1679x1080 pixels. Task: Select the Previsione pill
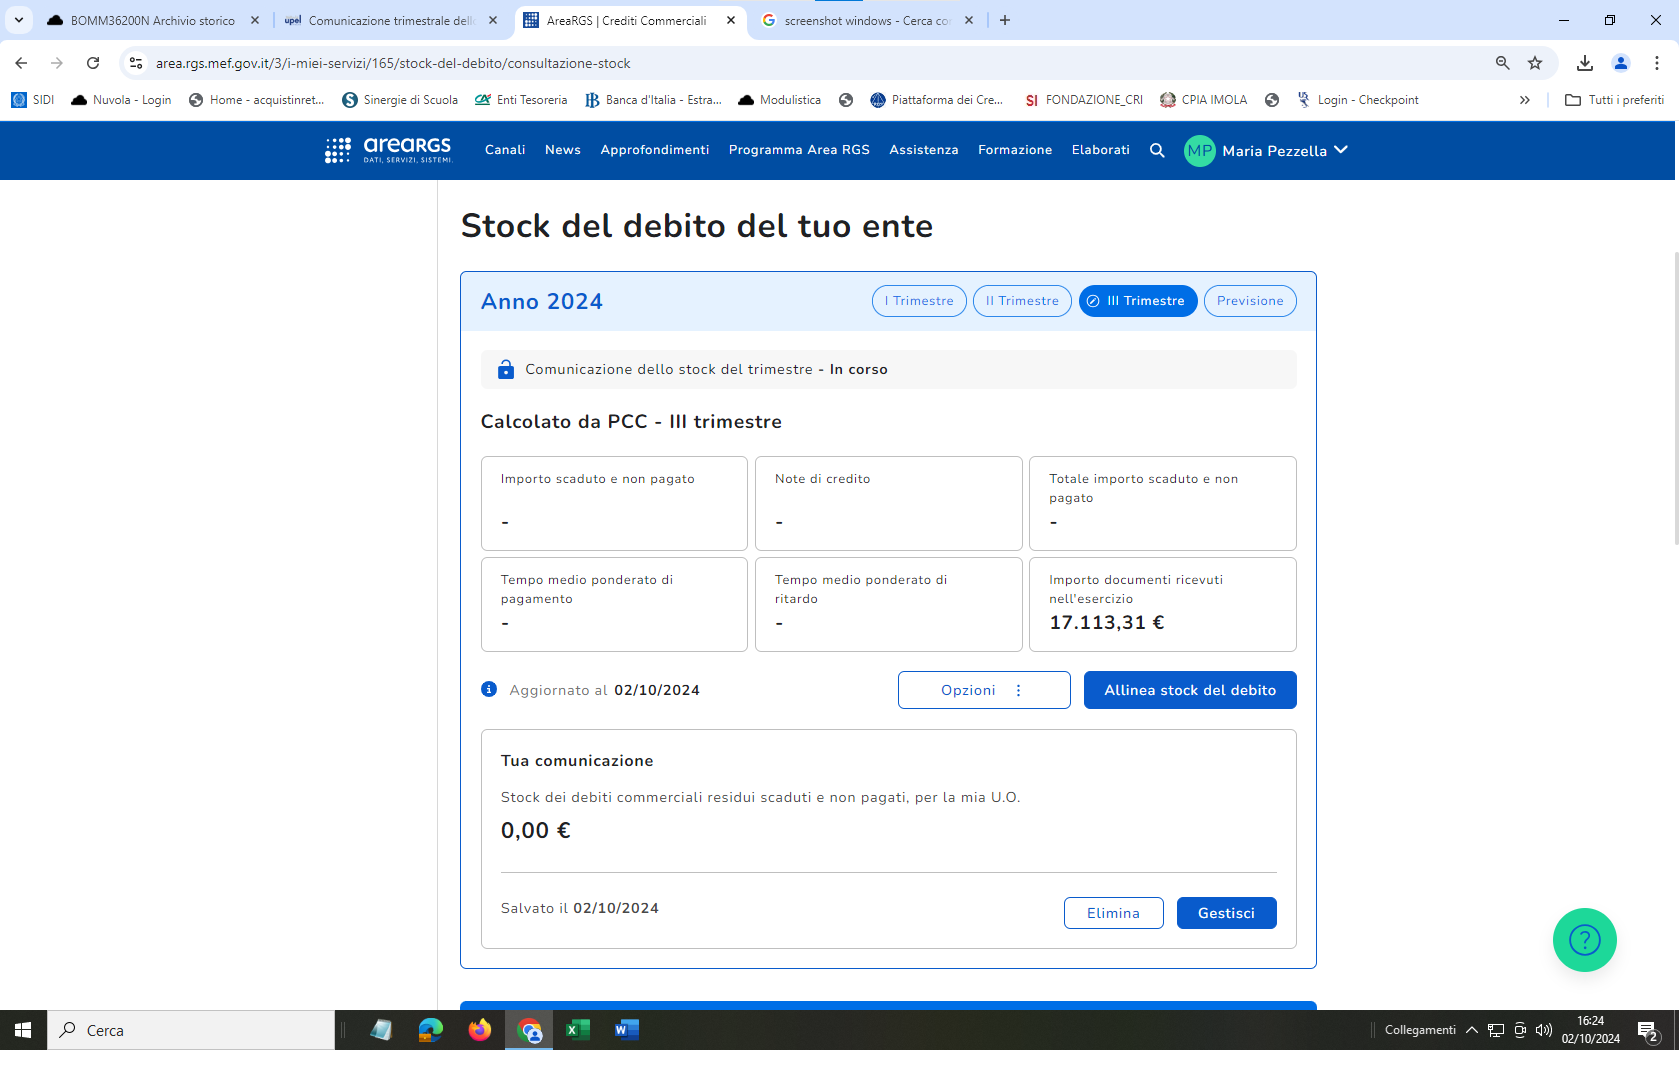1250,301
